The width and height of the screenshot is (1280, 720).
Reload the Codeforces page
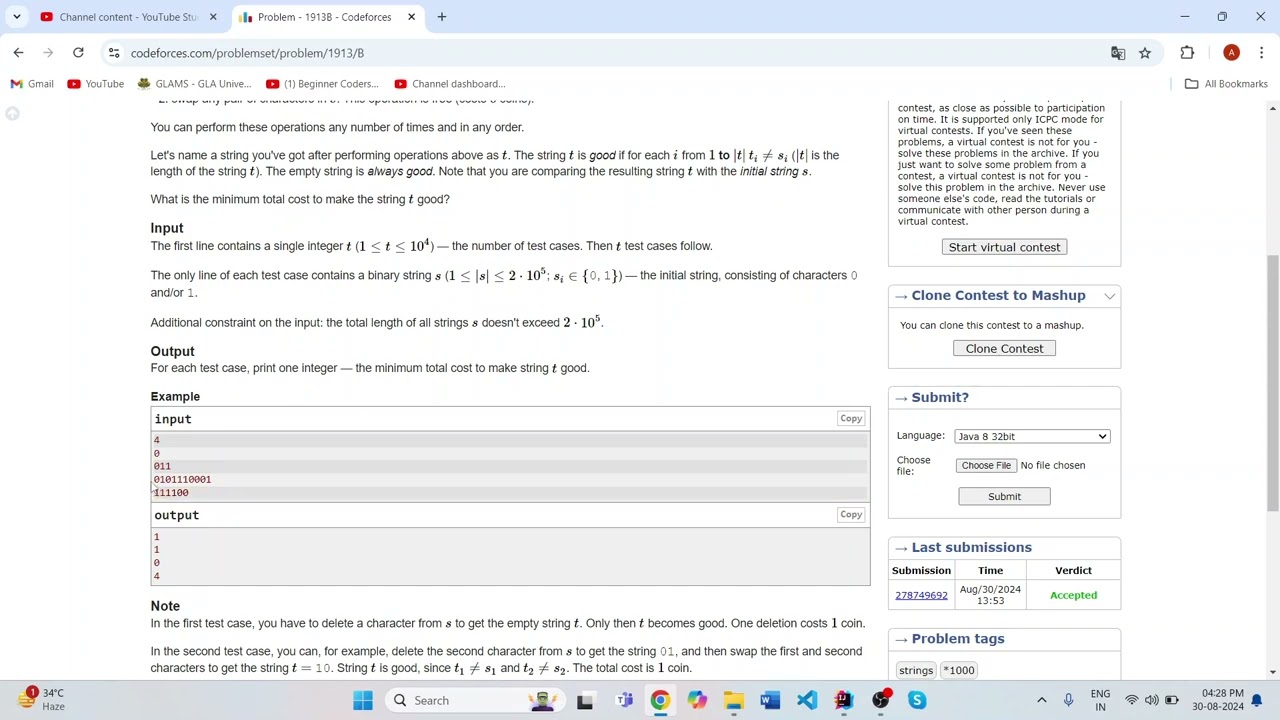click(x=78, y=53)
